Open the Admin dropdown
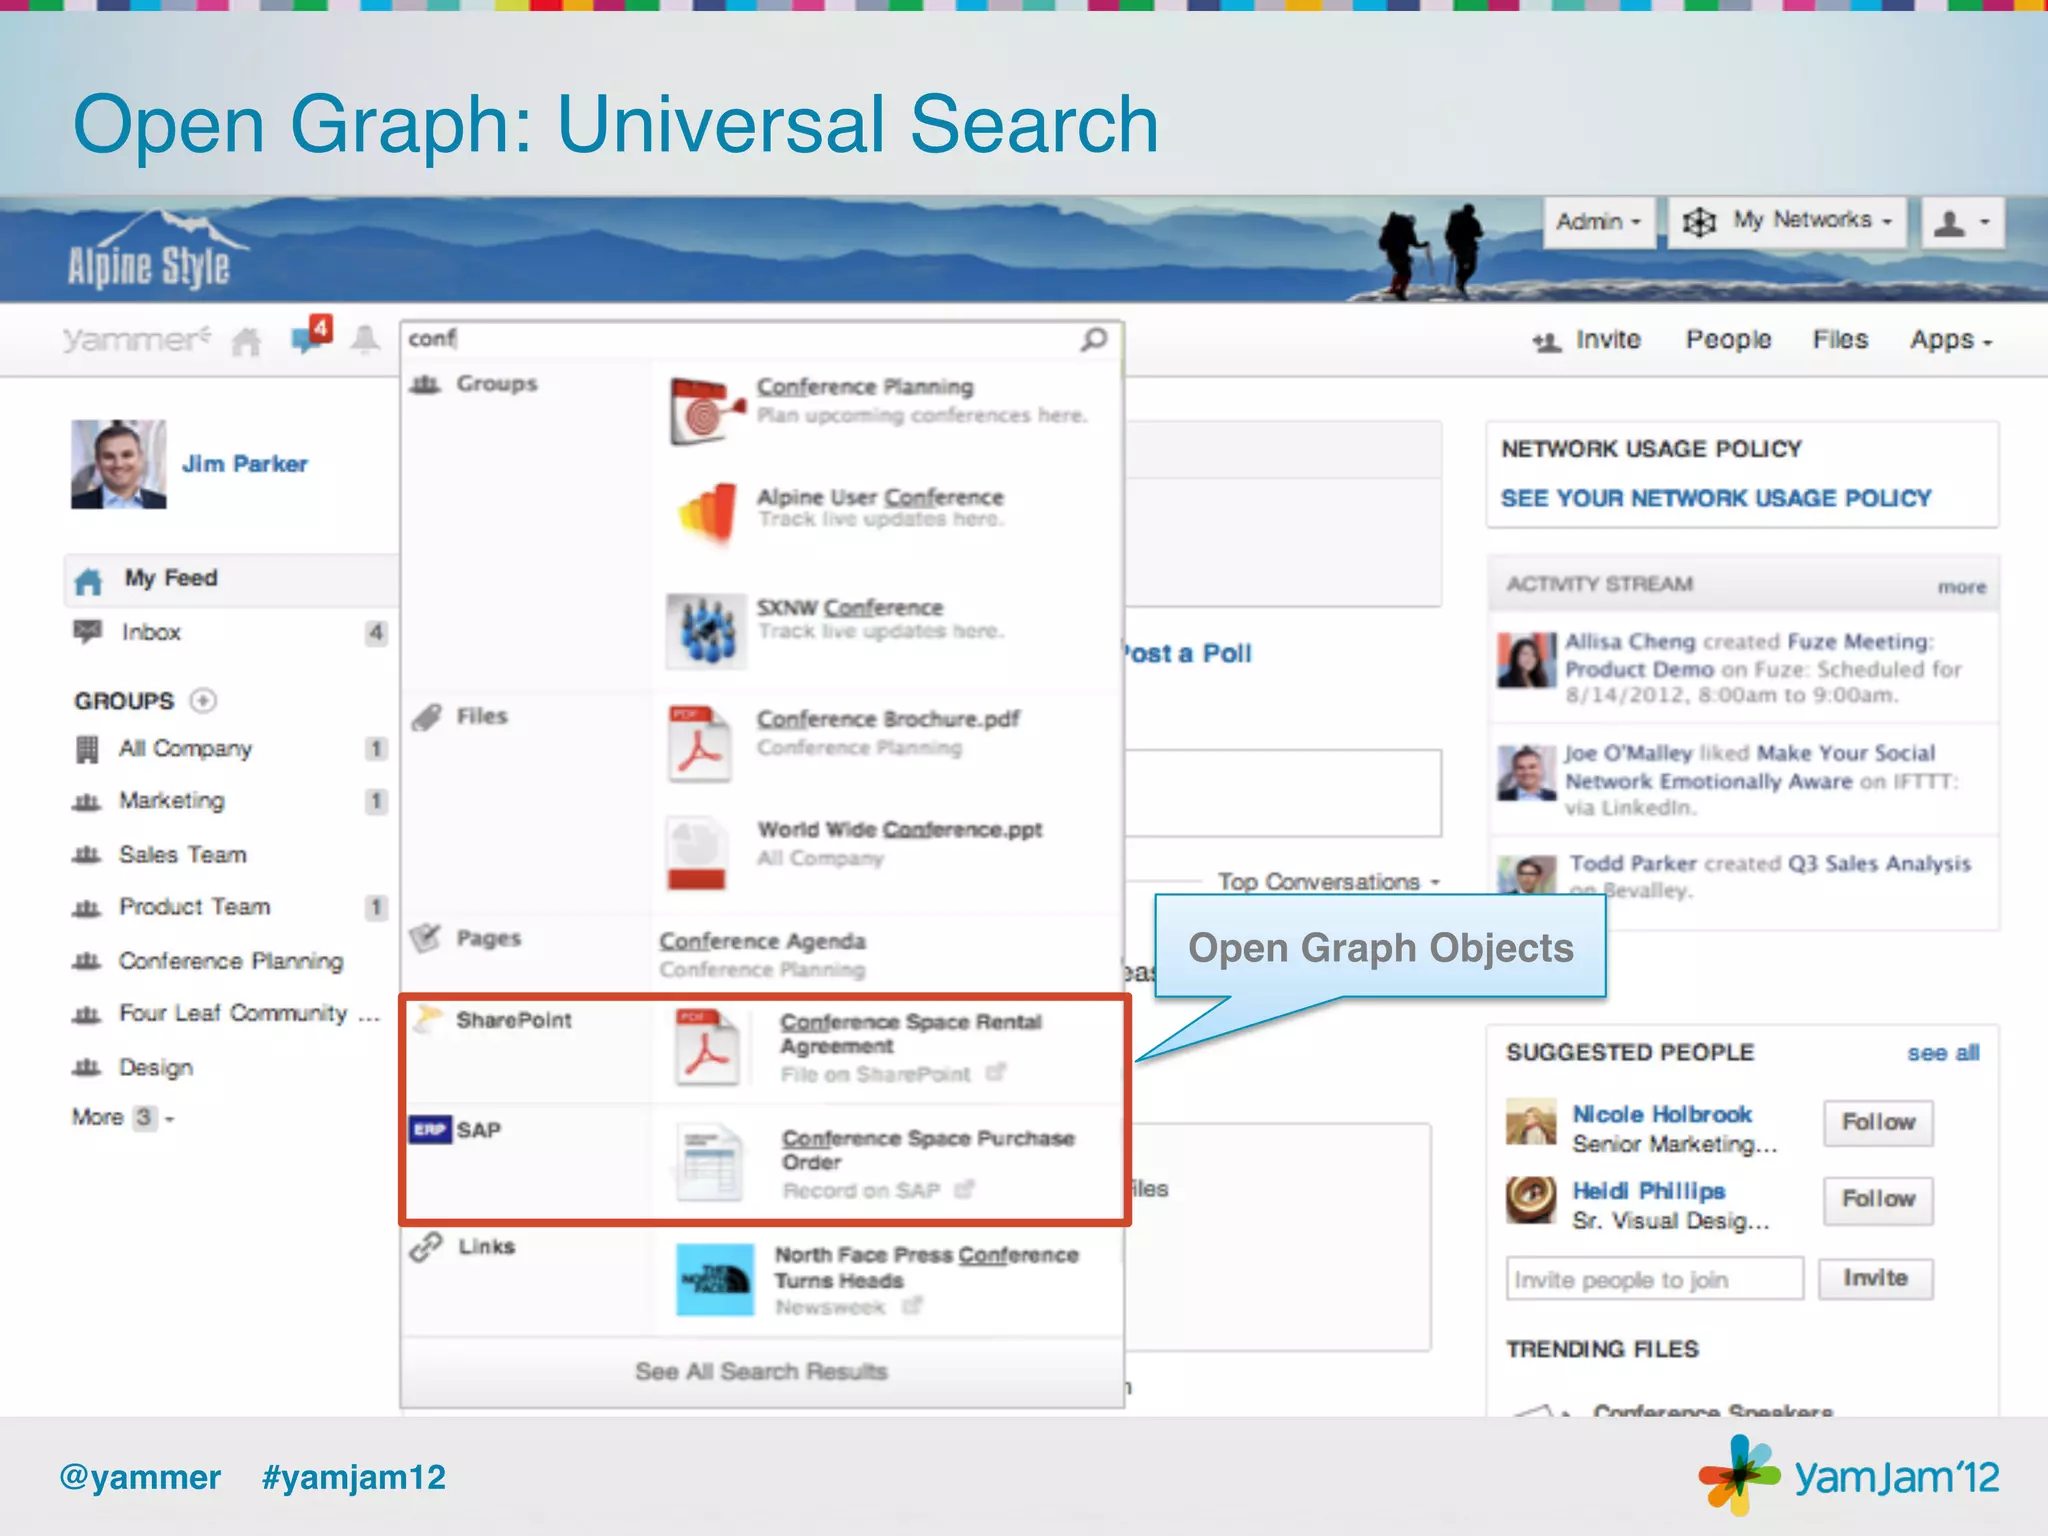The image size is (2048, 1536). (x=1599, y=221)
